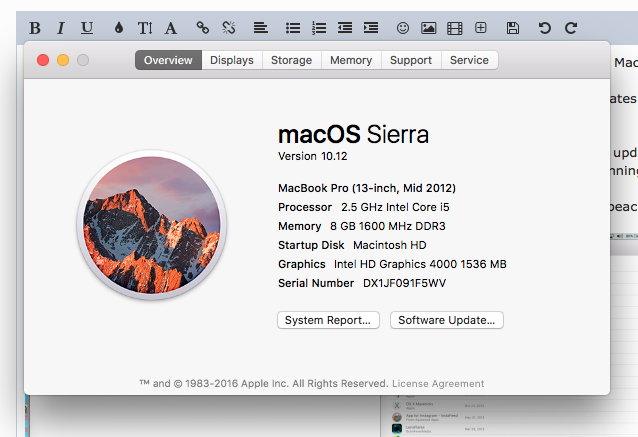Toggle italic formatting in editor toolbar
Image resolution: width=638 pixels, height=437 pixels.
[61, 28]
